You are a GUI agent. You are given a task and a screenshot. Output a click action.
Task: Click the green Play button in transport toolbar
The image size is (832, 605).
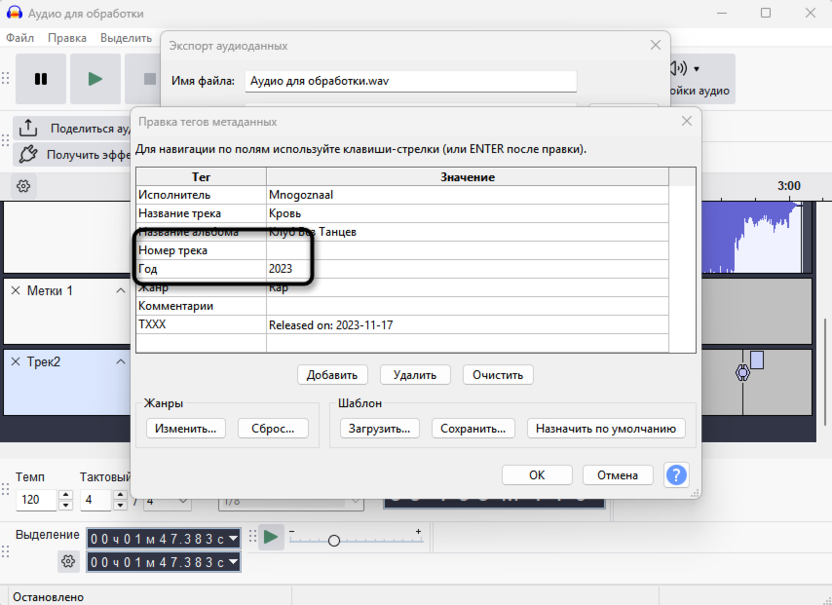point(96,79)
